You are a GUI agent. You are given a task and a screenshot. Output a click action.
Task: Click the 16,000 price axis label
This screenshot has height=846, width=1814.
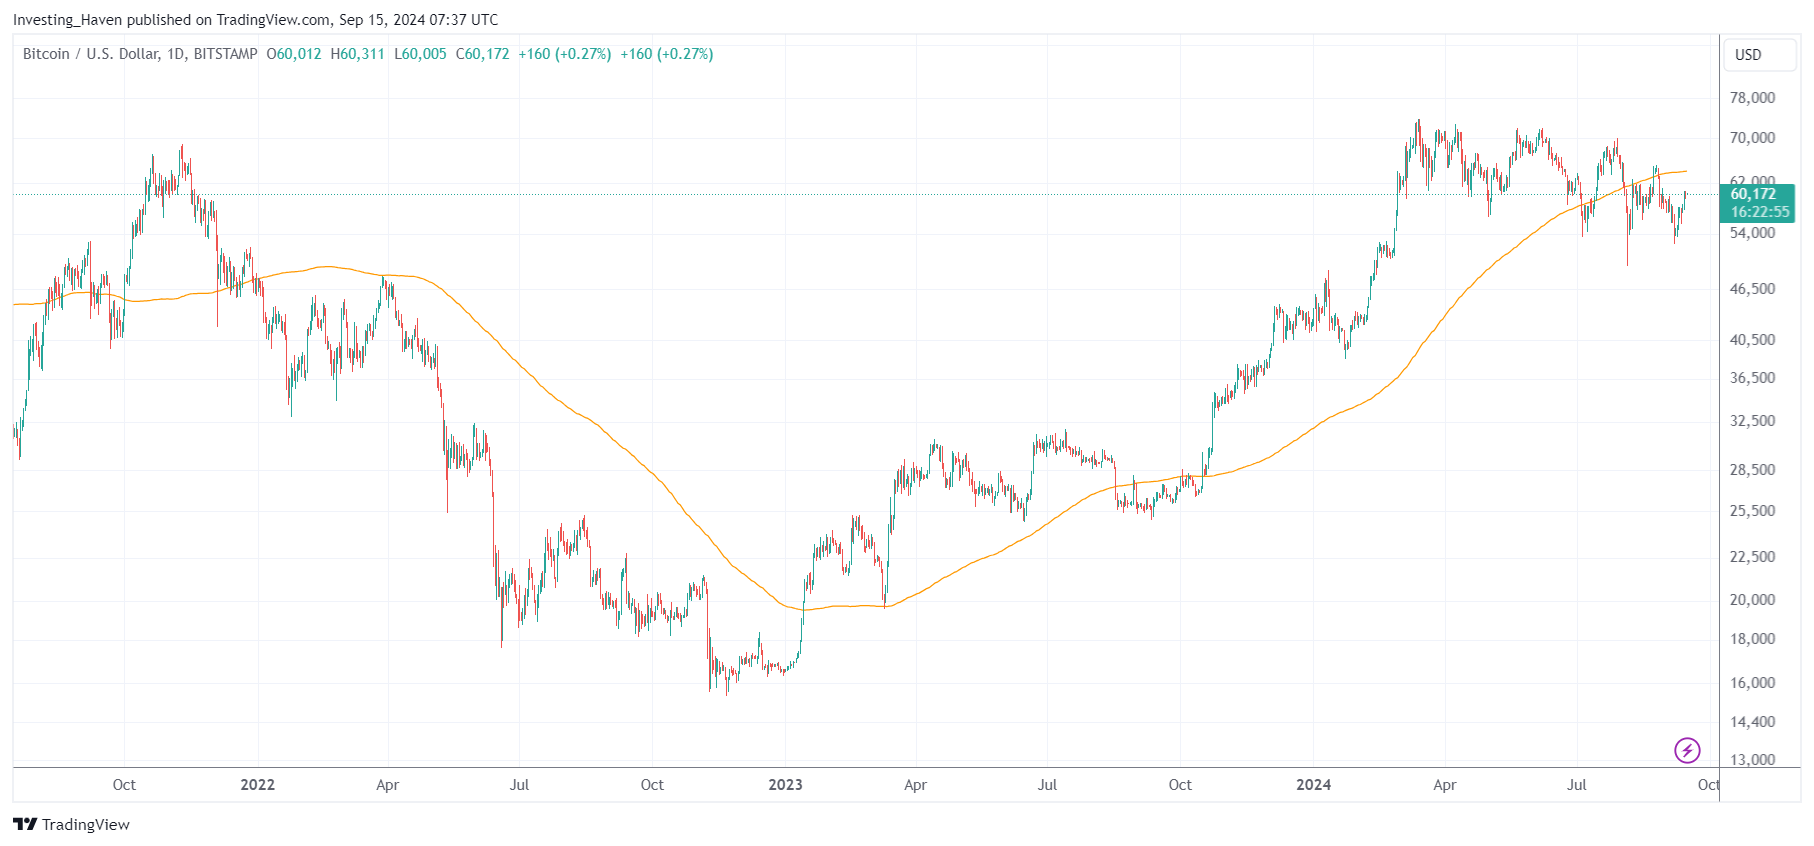[1752, 683]
